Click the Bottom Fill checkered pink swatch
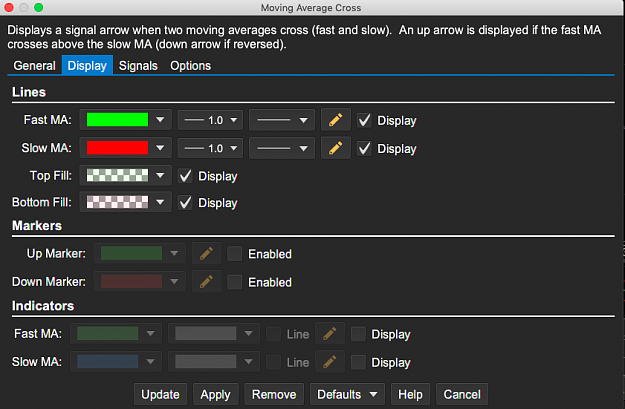The image size is (625, 409). coord(117,202)
